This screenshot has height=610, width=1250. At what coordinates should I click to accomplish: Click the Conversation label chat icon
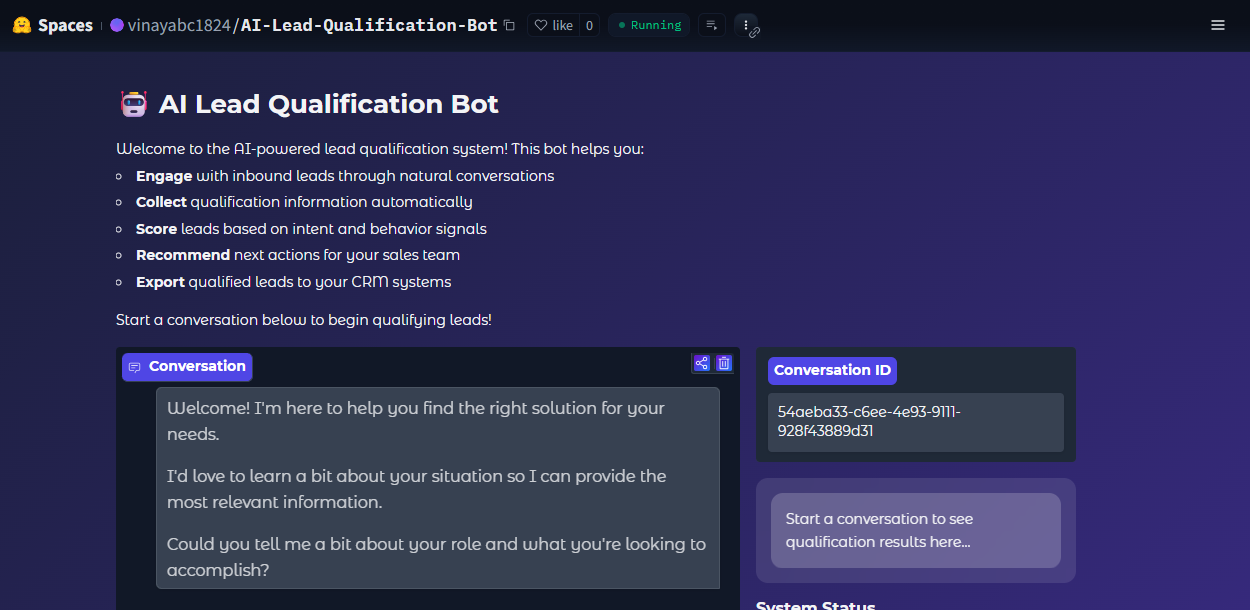[x=135, y=367]
